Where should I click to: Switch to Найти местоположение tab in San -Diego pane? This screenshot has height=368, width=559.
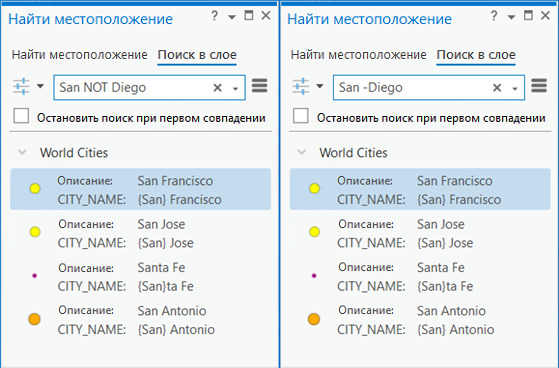click(x=359, y=55)
